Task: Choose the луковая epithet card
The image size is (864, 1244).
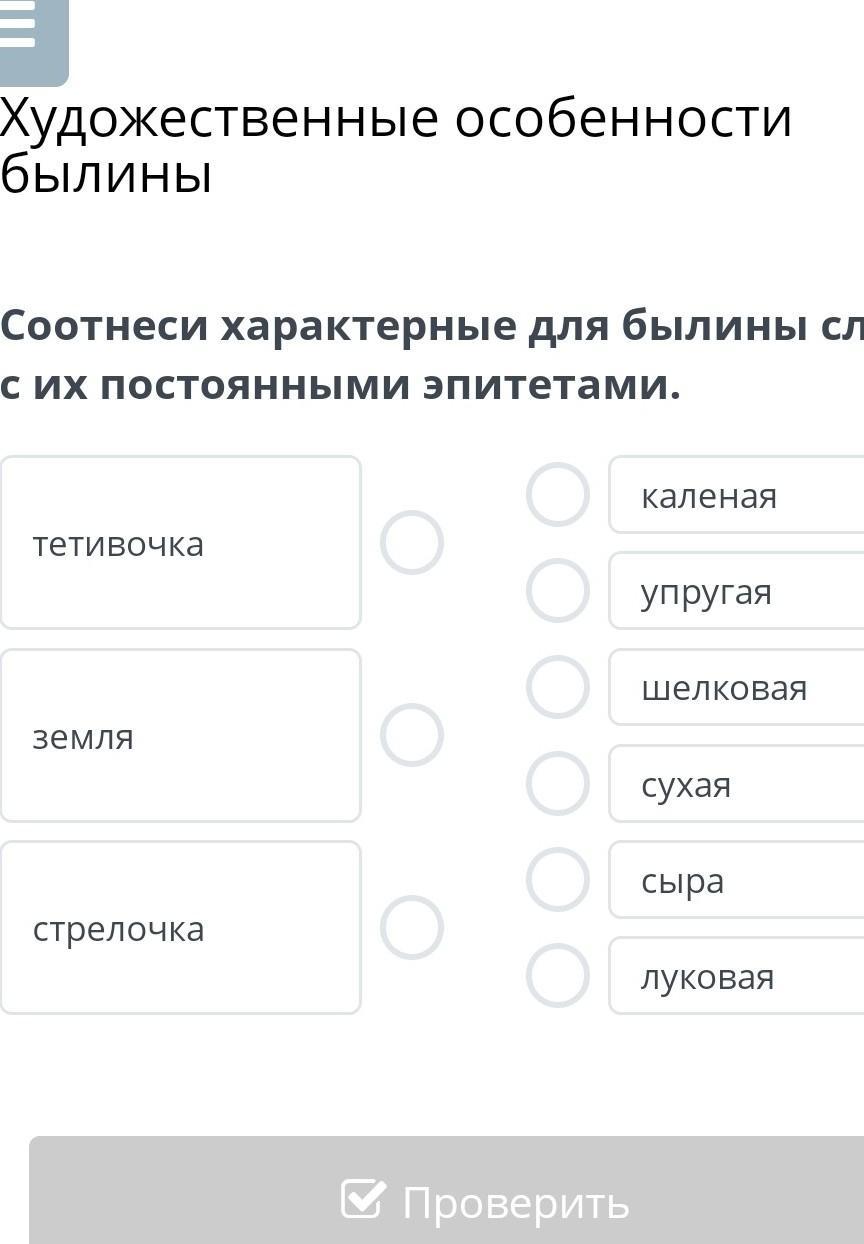Action: 736,976
